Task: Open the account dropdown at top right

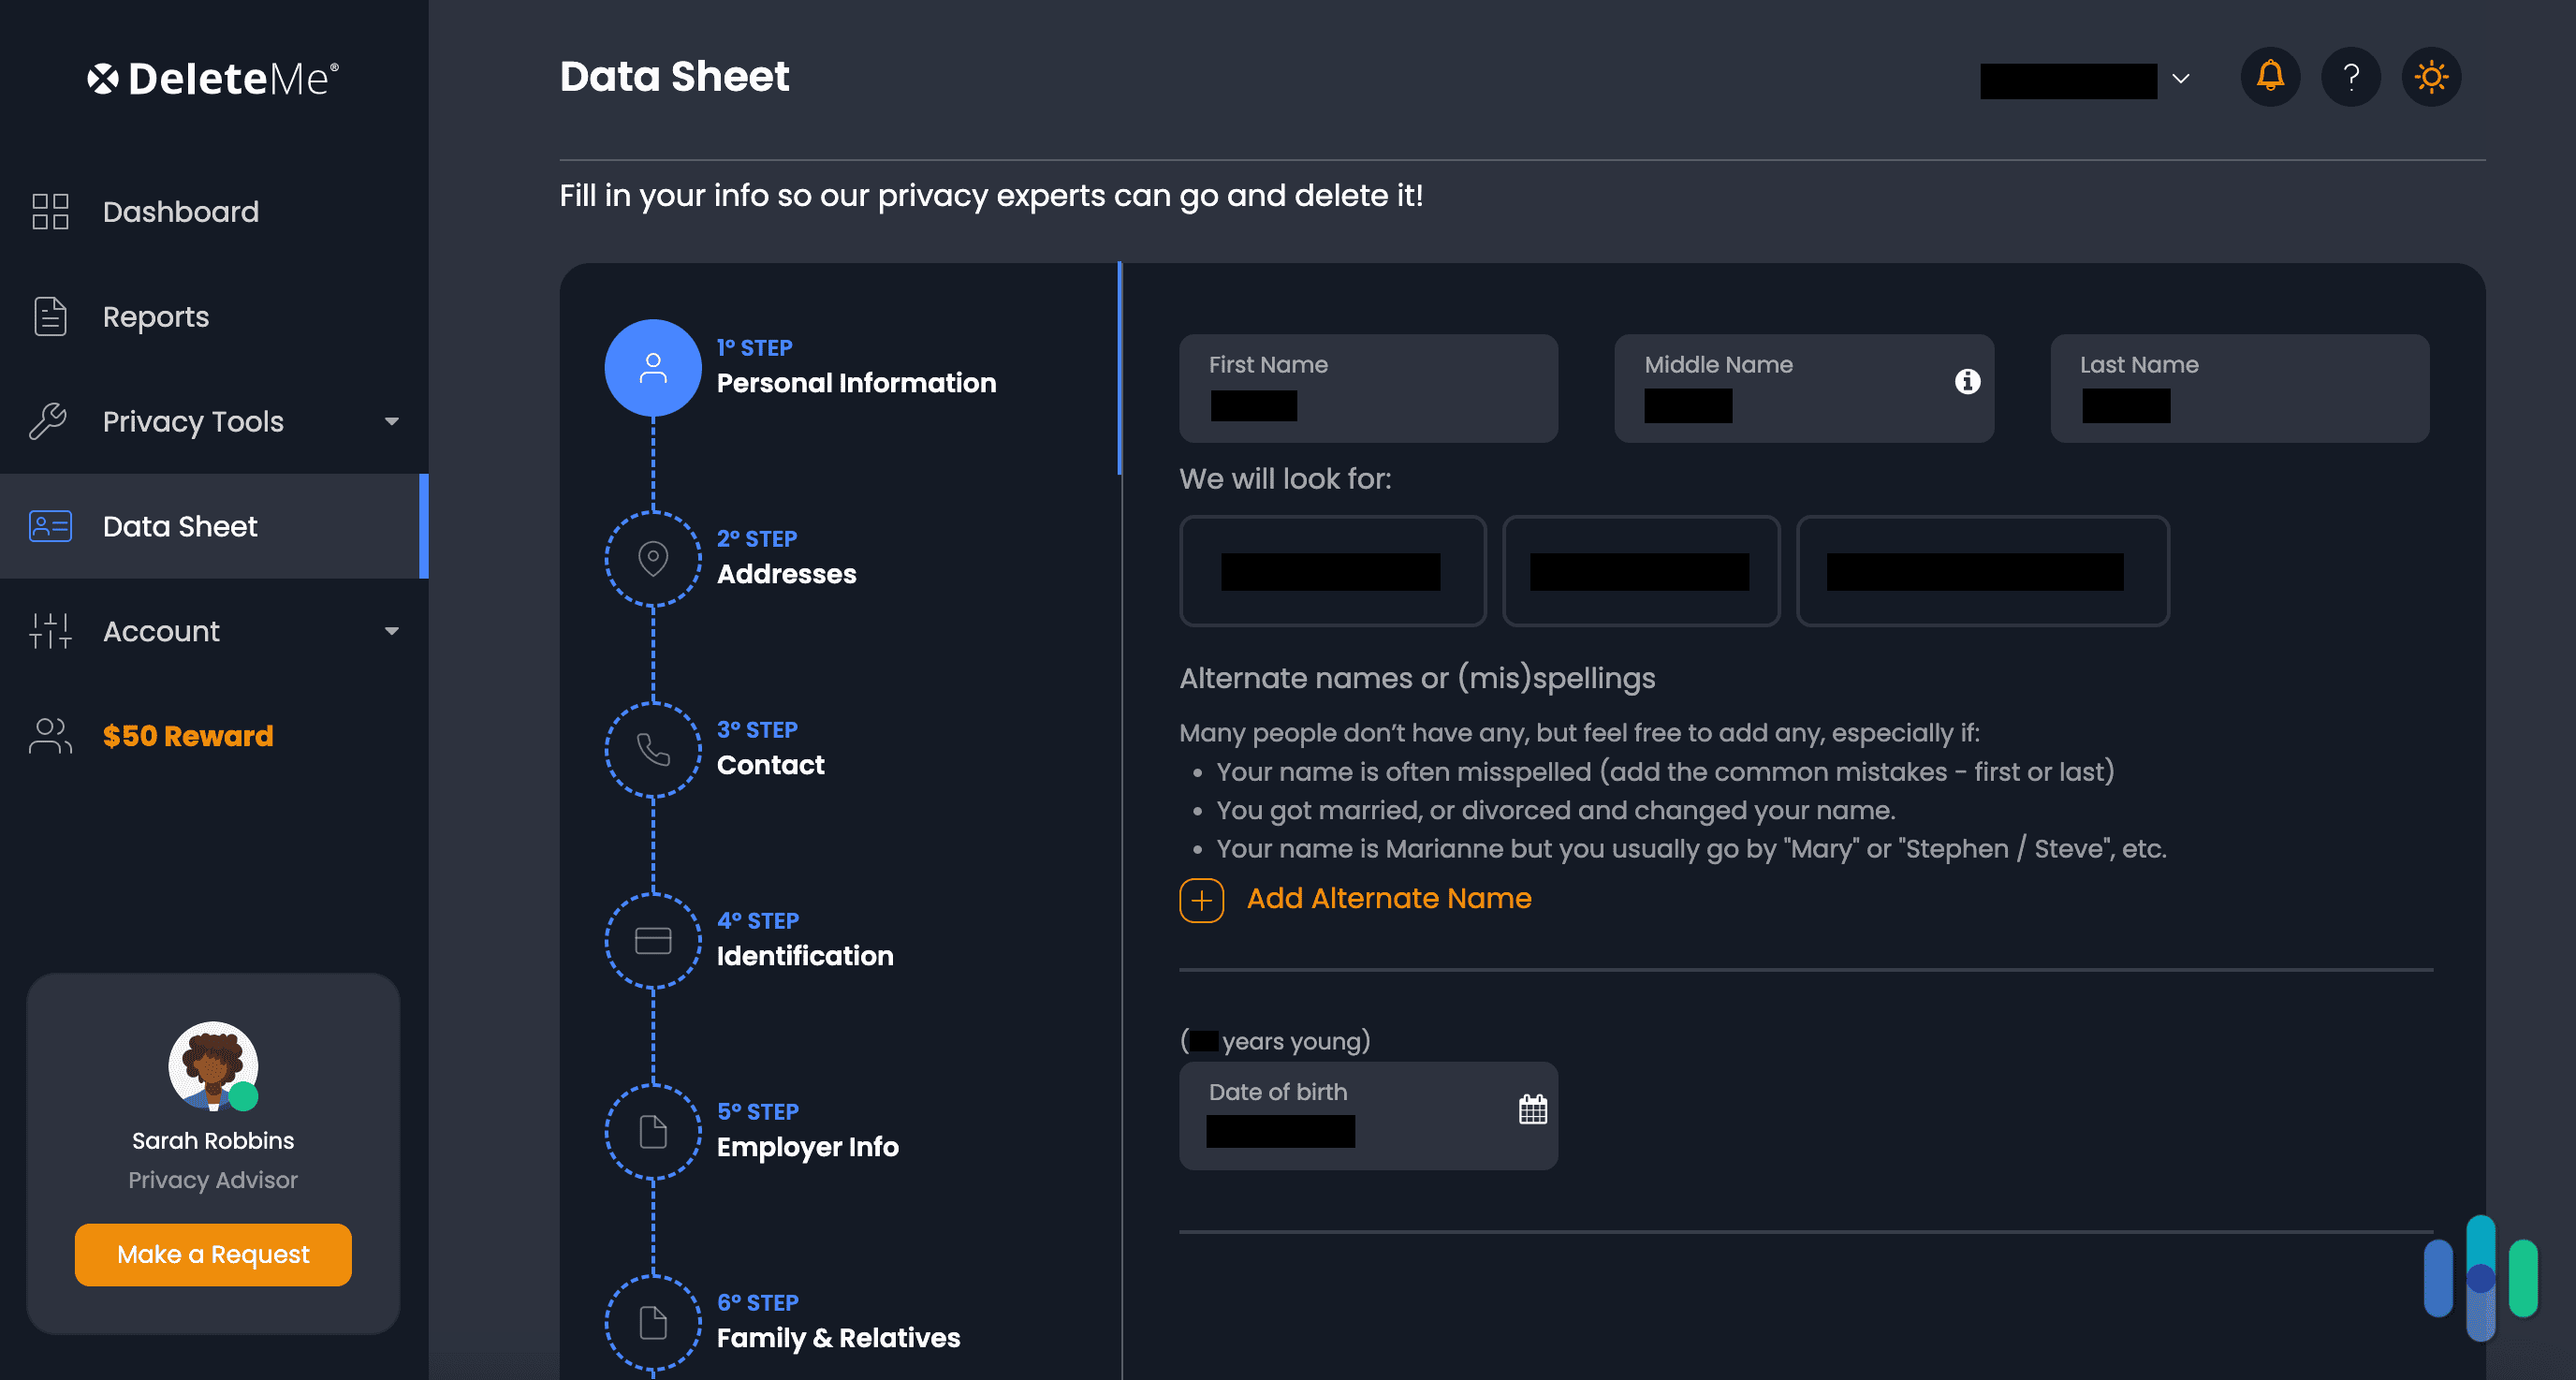Action: pos(2181,79)
